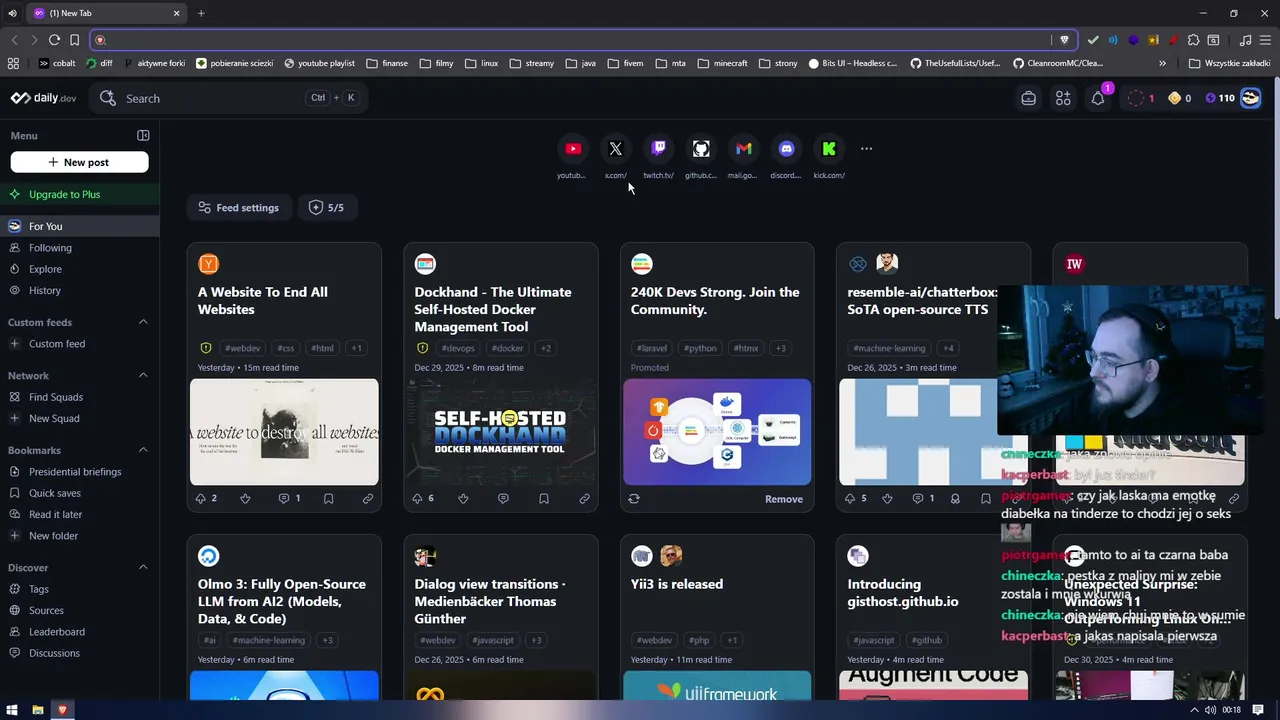Collapse the Discover section

(x=143, y=567)
